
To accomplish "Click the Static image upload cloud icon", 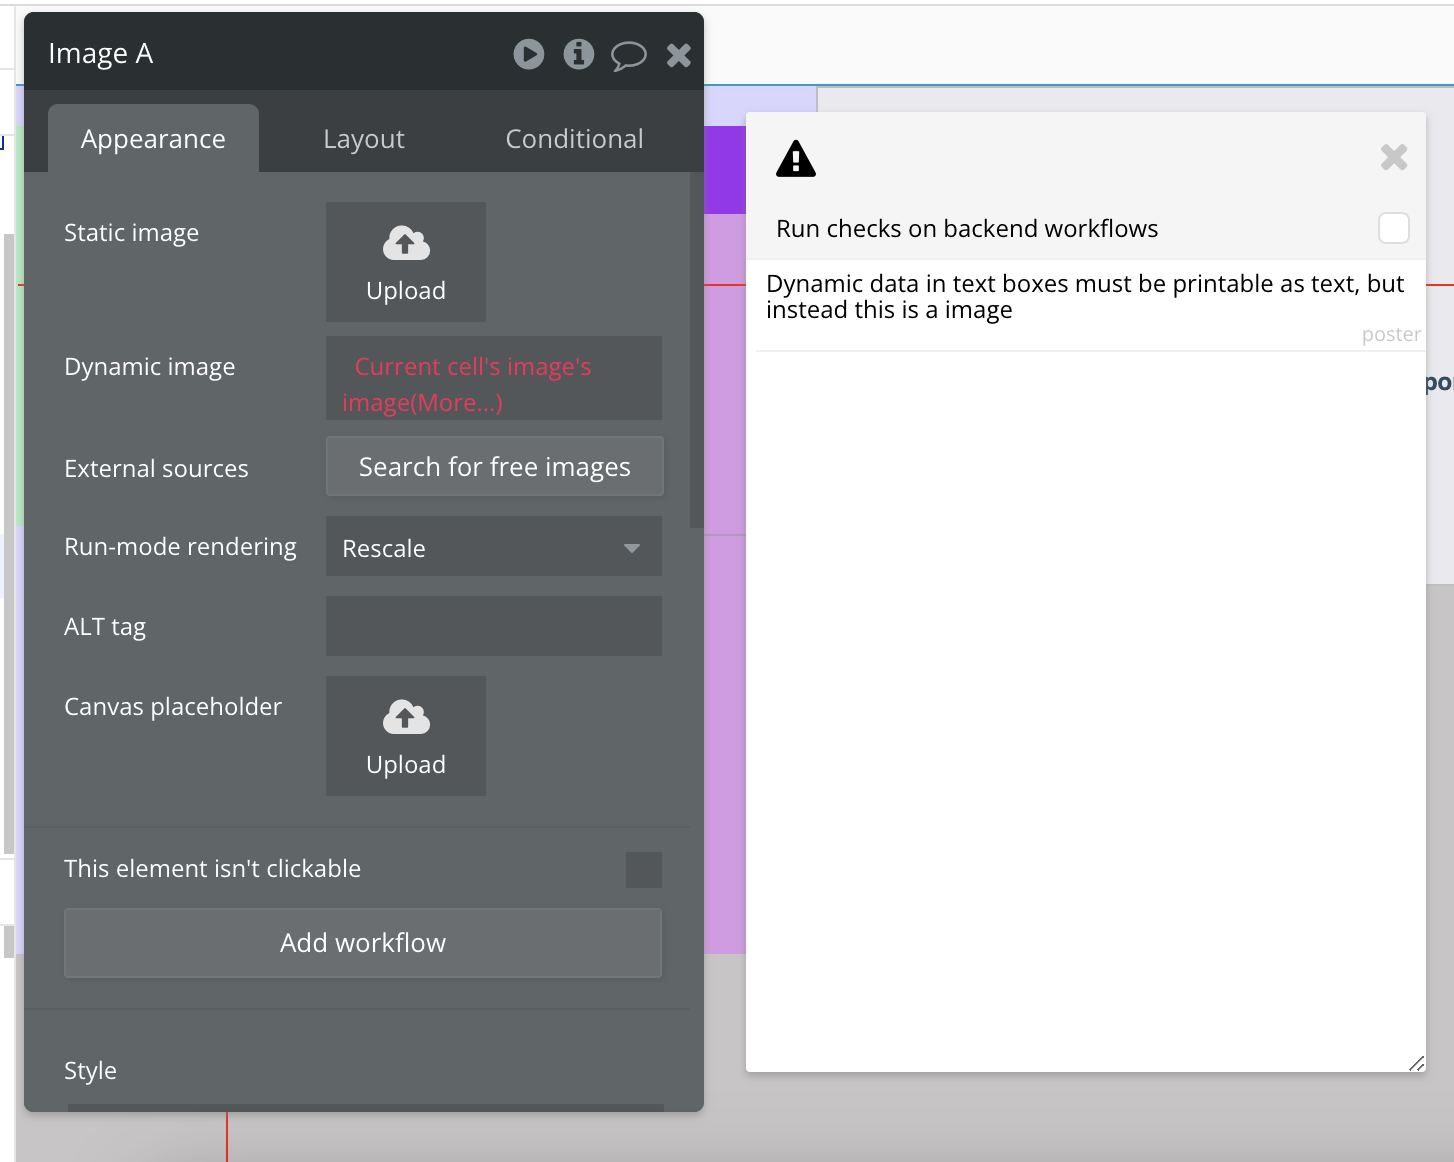I will coord(406,243).
